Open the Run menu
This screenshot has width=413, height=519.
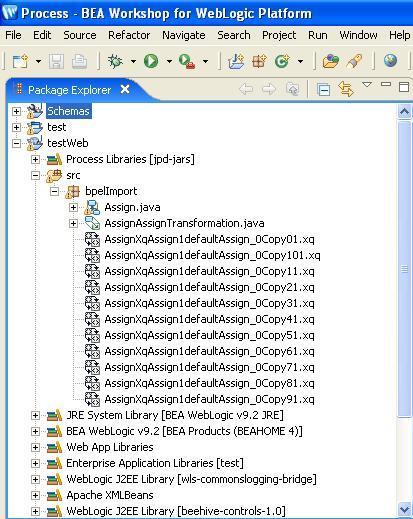(318, 35)
